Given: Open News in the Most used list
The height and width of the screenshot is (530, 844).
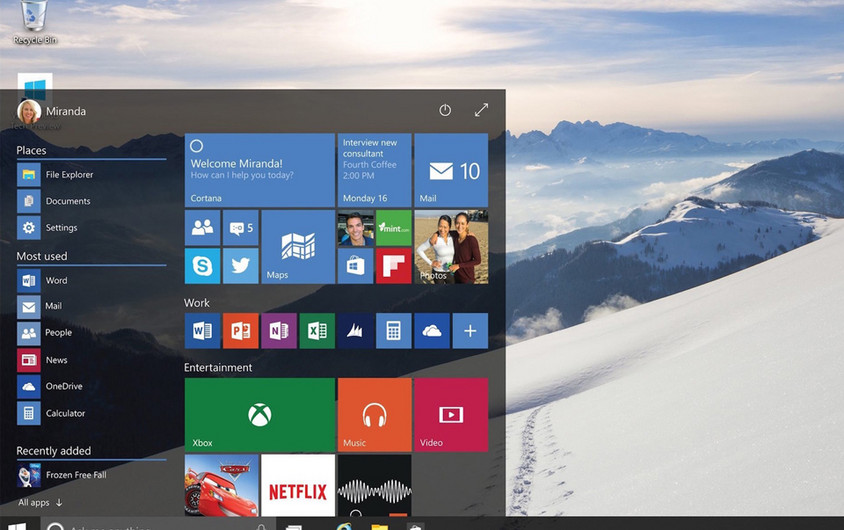Looking at the screenshot, I should click(43, 360).
